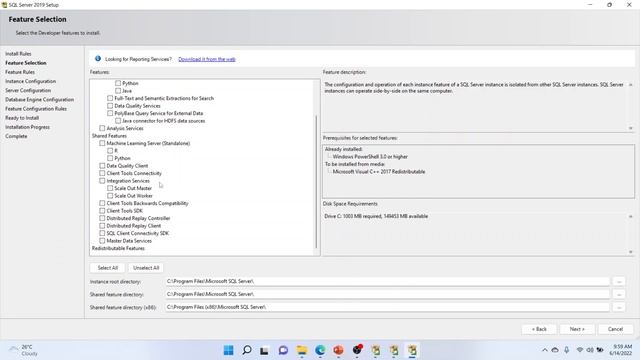640x360 pixels.
Task: Click Shared Features heading in the tree
Action: pyautogui.click(x=109, y=136)
